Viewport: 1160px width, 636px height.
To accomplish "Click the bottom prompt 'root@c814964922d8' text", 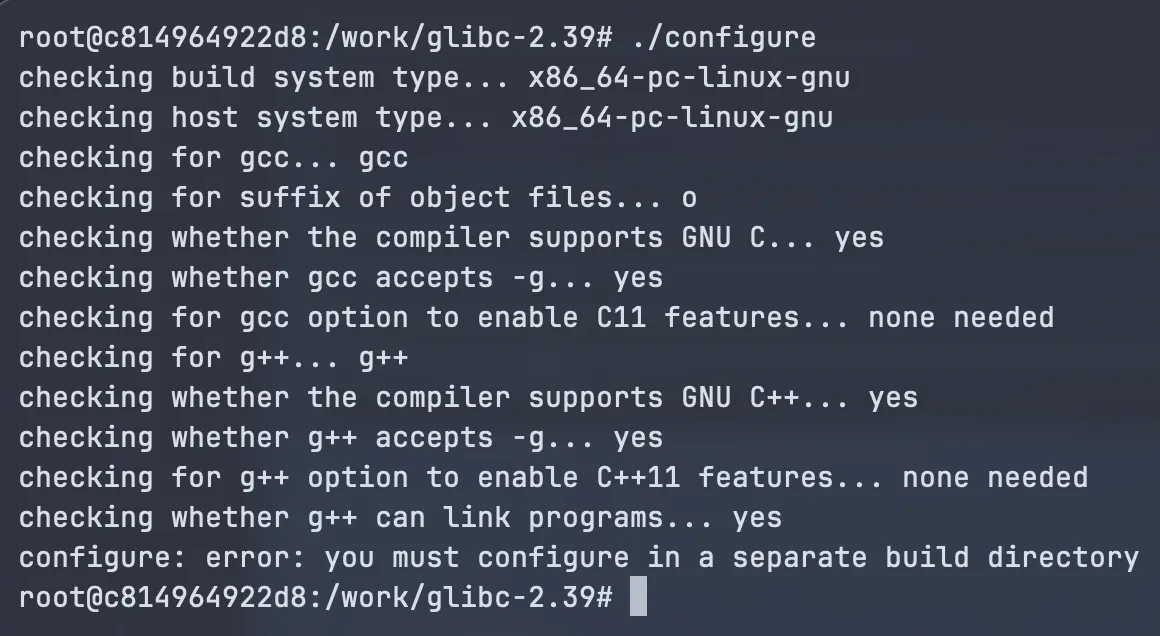I will tap(162, 596).
